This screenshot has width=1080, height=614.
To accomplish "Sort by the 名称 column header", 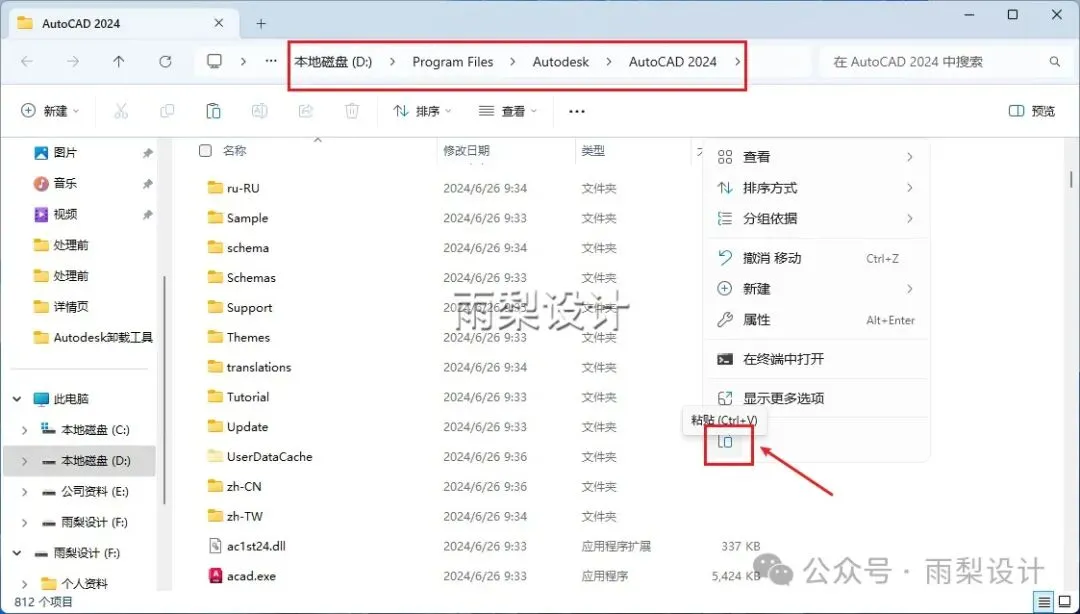I will click(235, 150).
